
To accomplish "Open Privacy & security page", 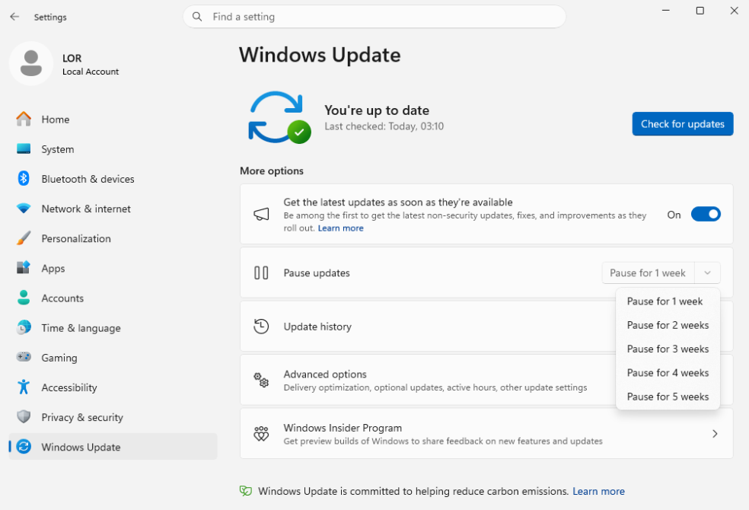I will [x=113, y=417].
